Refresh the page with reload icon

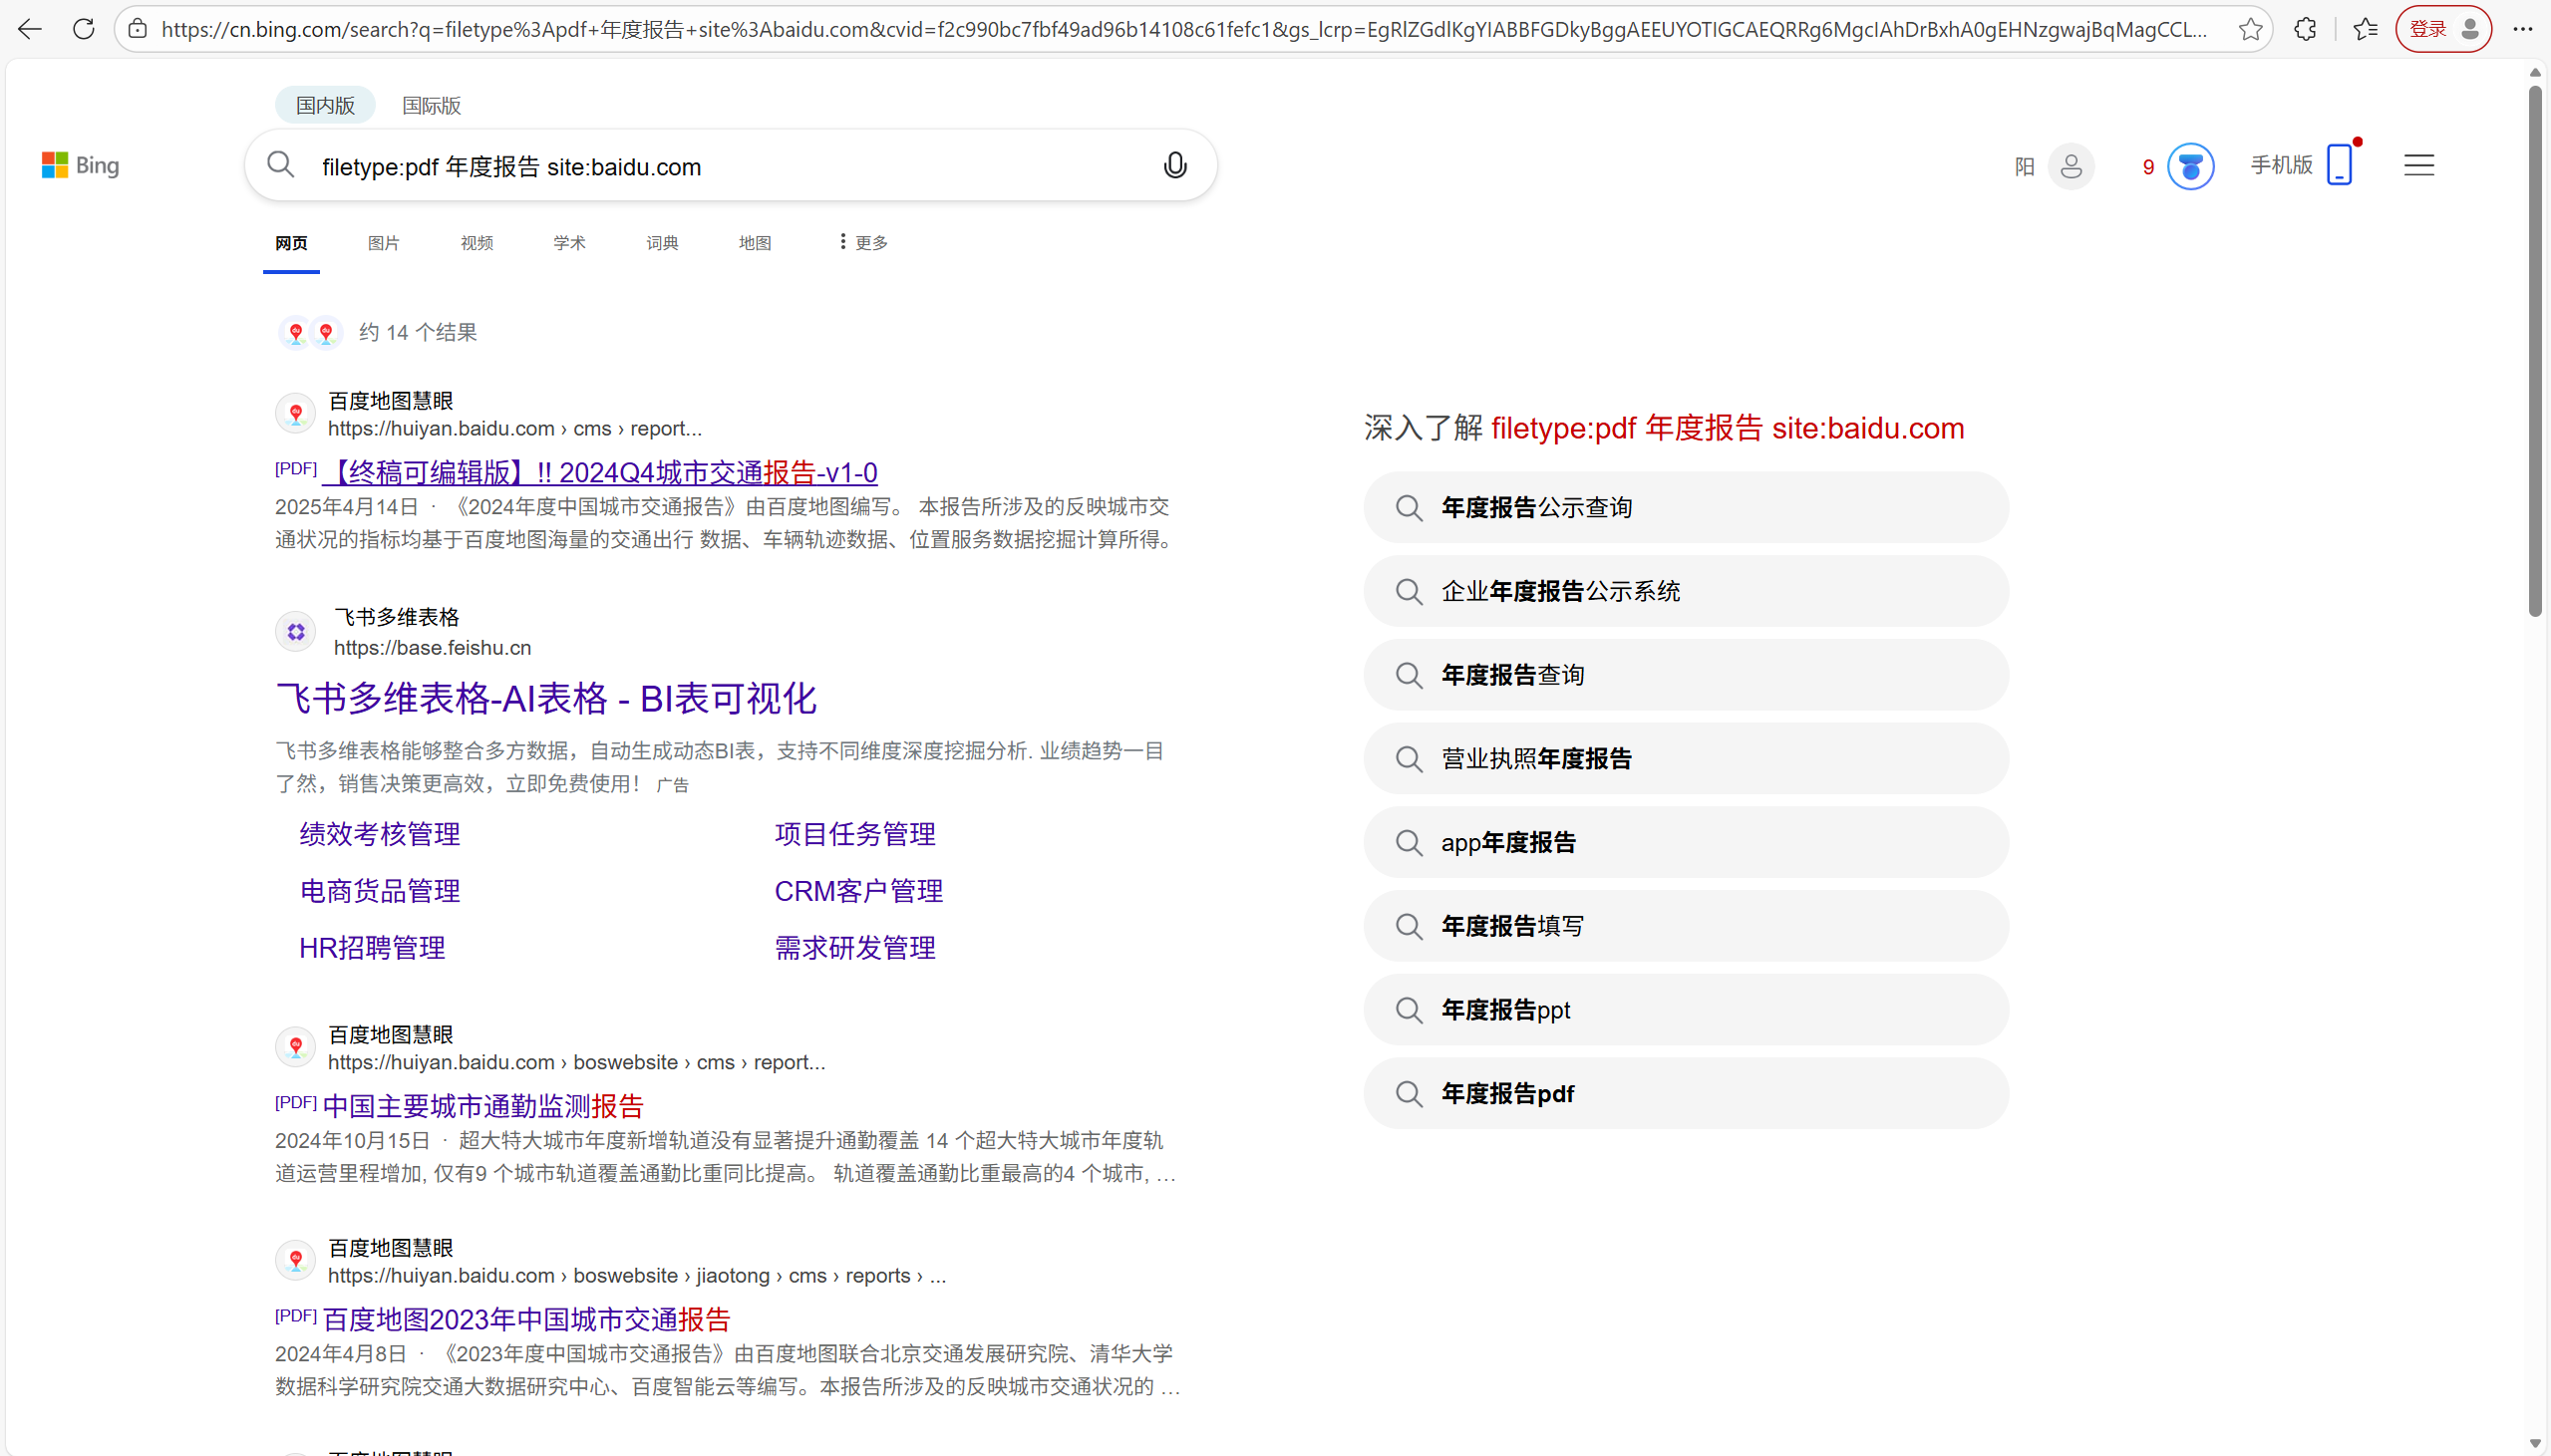(x=84, y=29)
